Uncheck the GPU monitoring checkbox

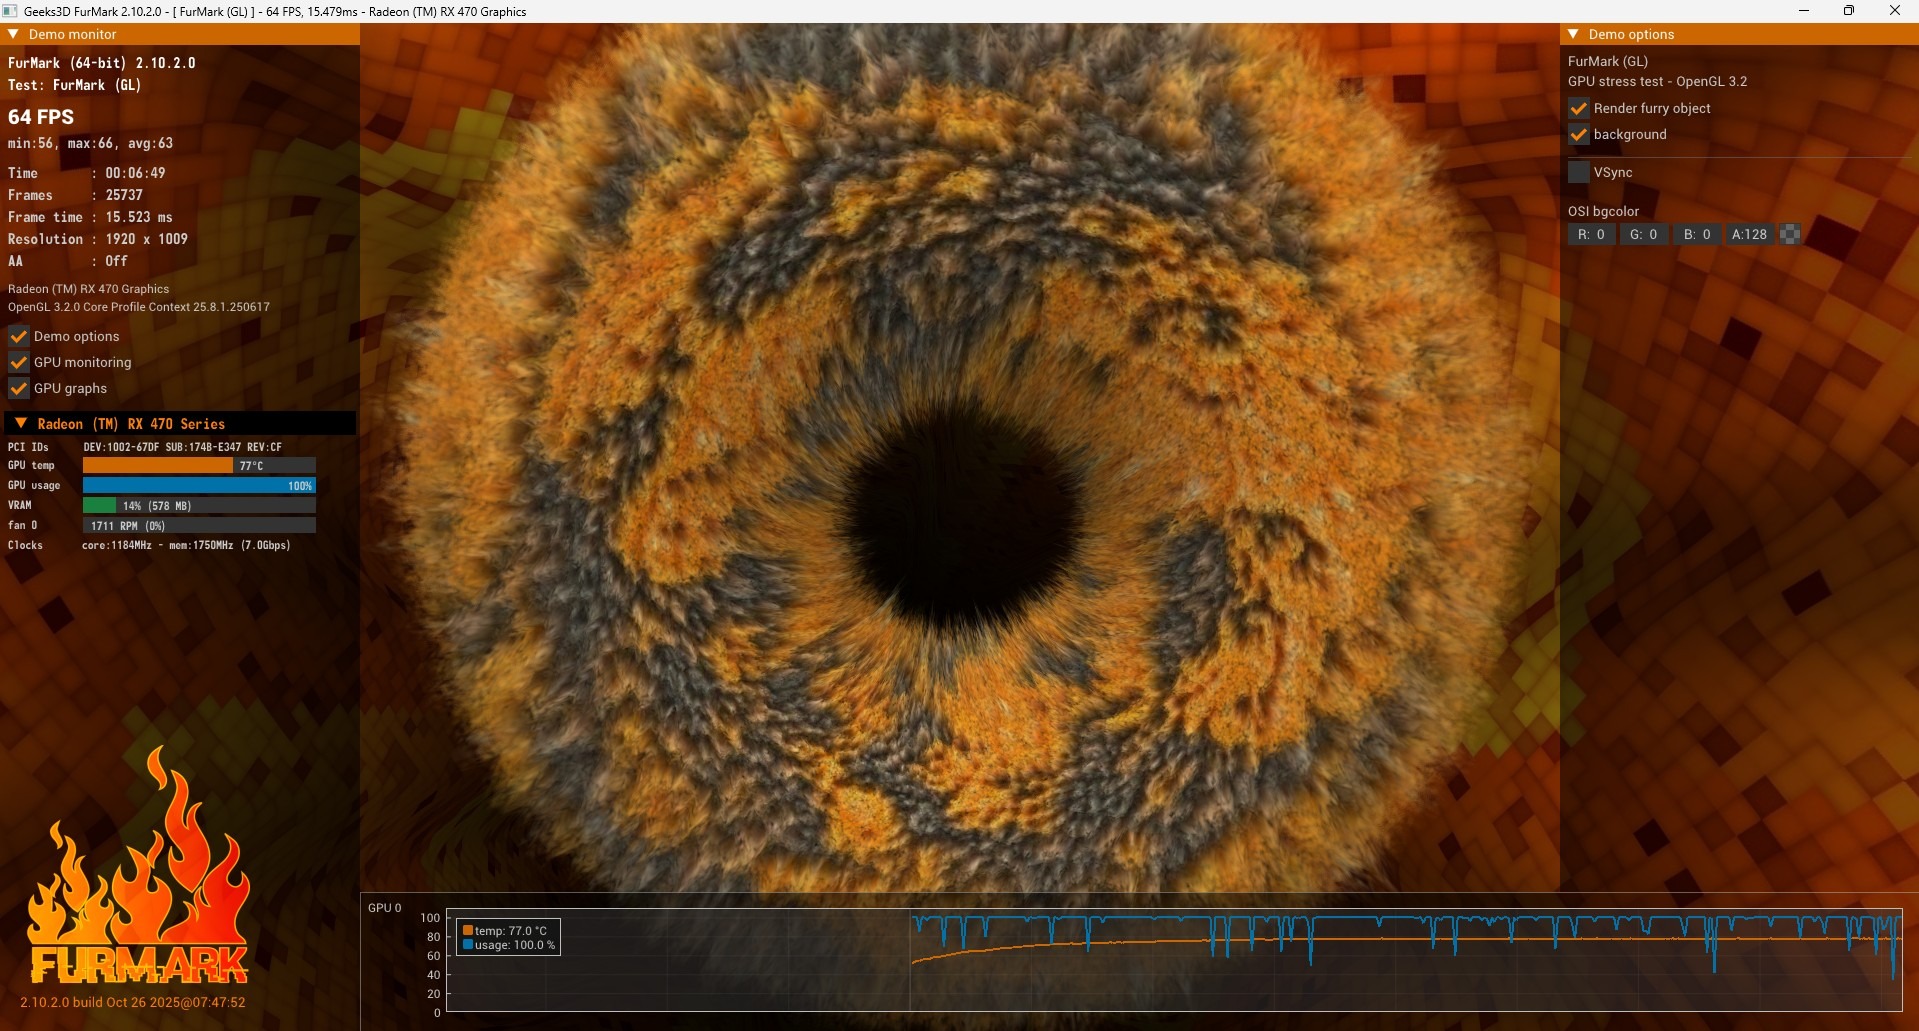click(x=18, y=362)
